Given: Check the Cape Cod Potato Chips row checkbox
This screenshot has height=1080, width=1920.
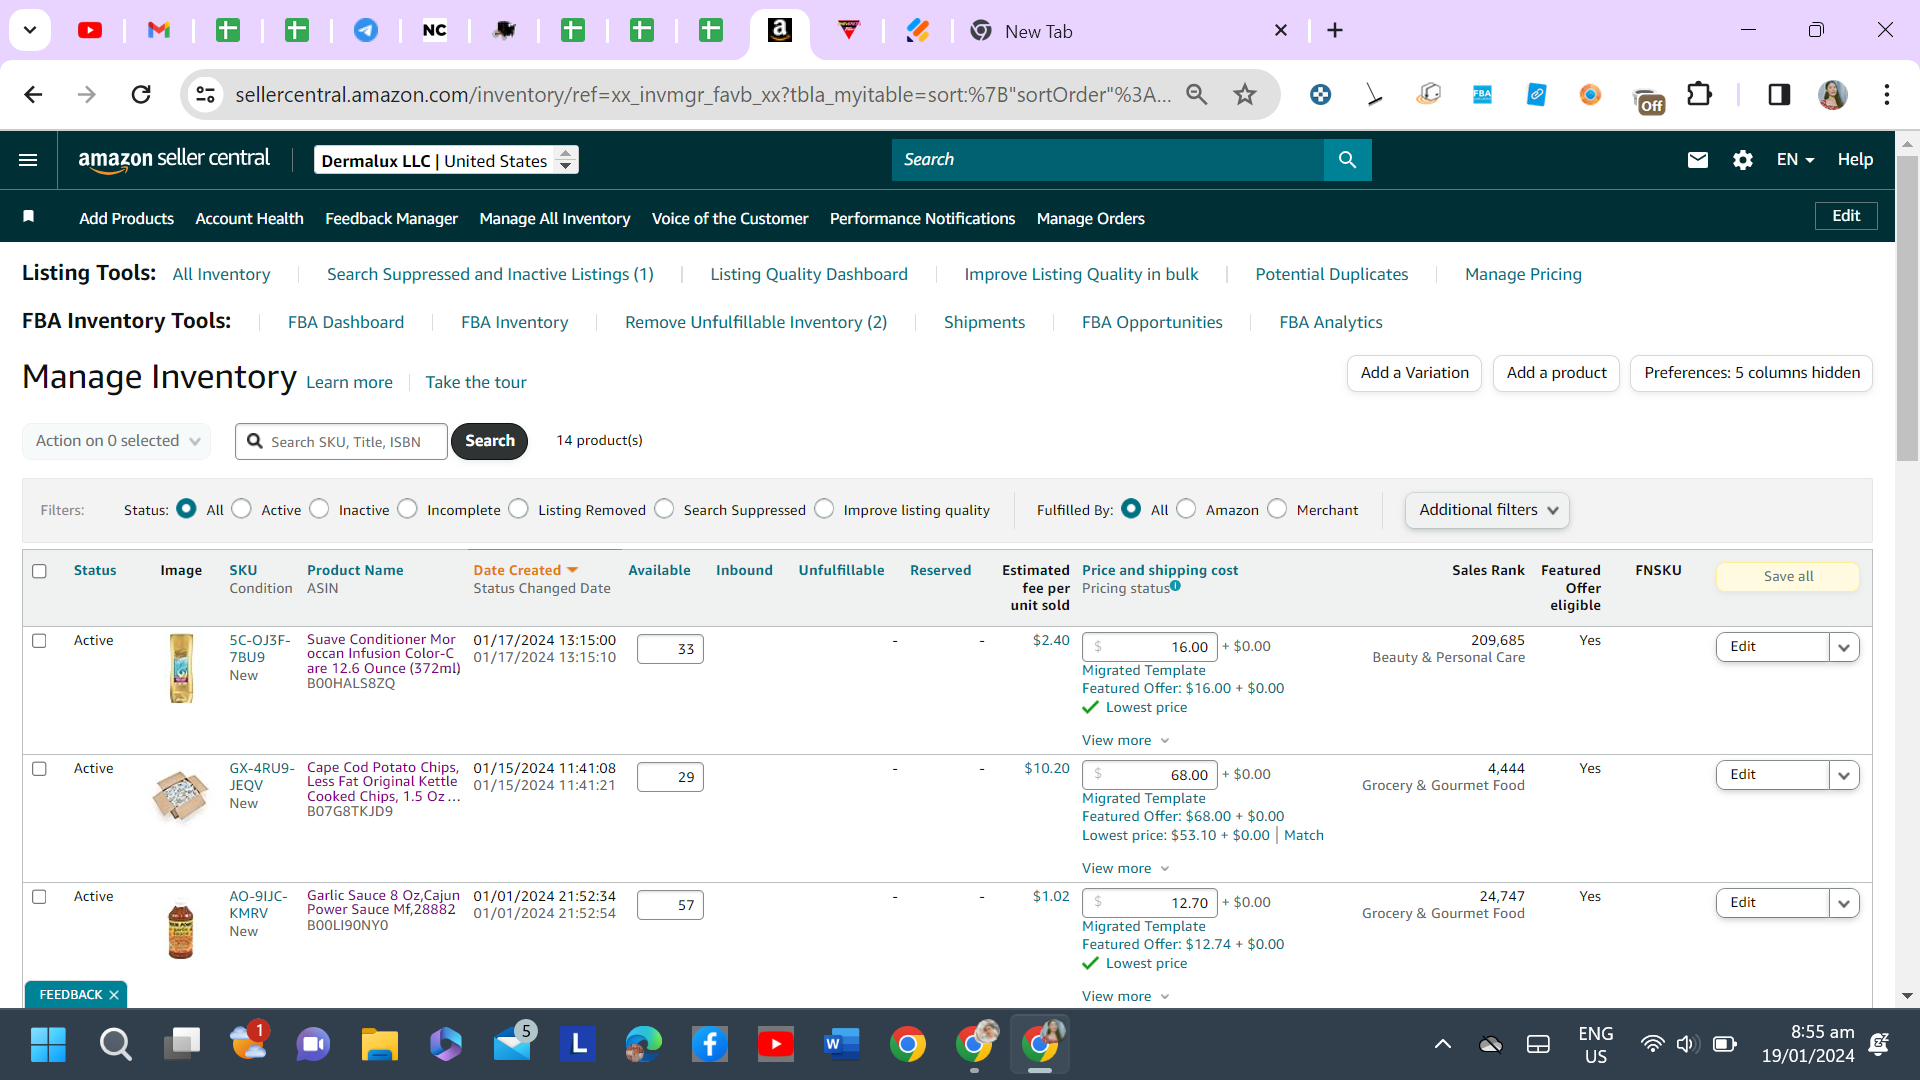Looking at the screenshot, I should click(x=39, y=769).
